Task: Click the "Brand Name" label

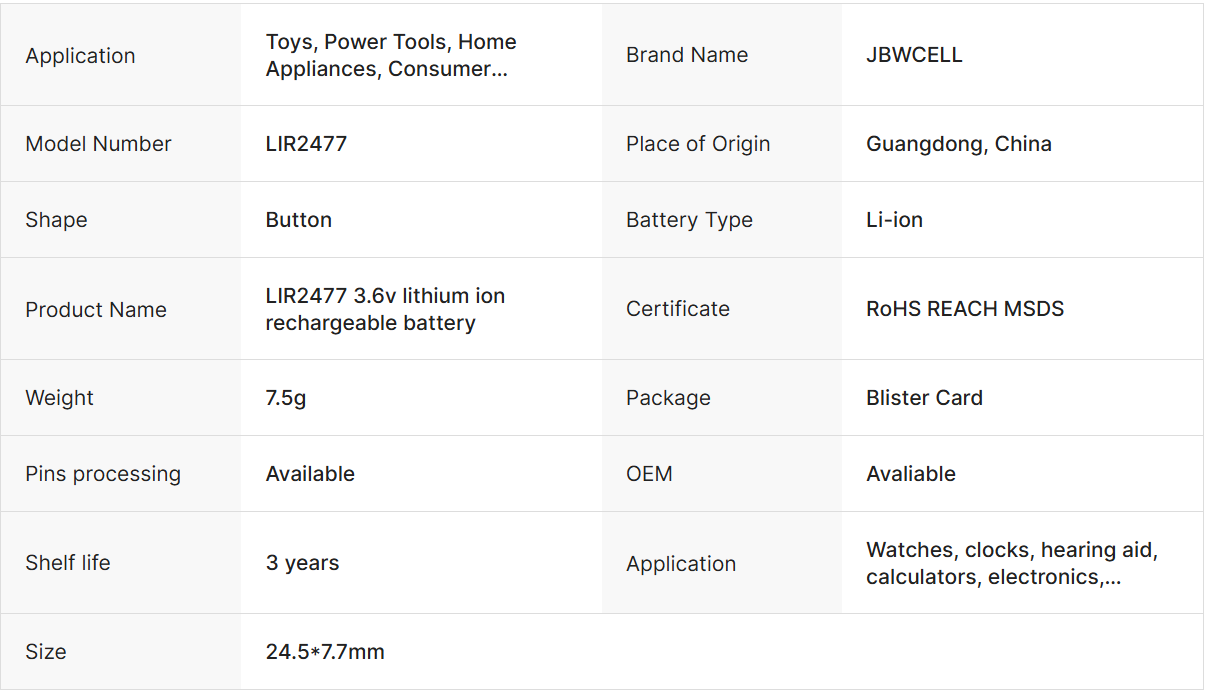Action: [x=686, y=56]
